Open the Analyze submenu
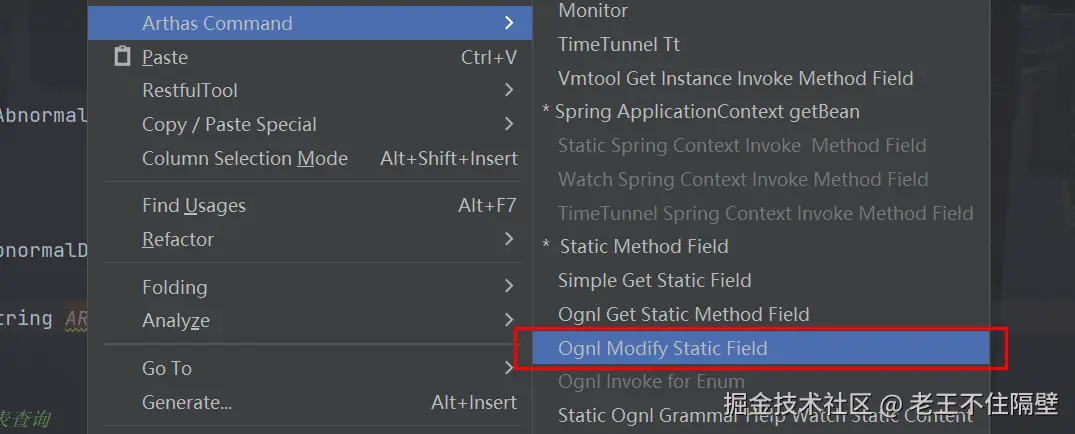Image resolution: width=1075 pixels, height=434 pixels. [176, 320]
